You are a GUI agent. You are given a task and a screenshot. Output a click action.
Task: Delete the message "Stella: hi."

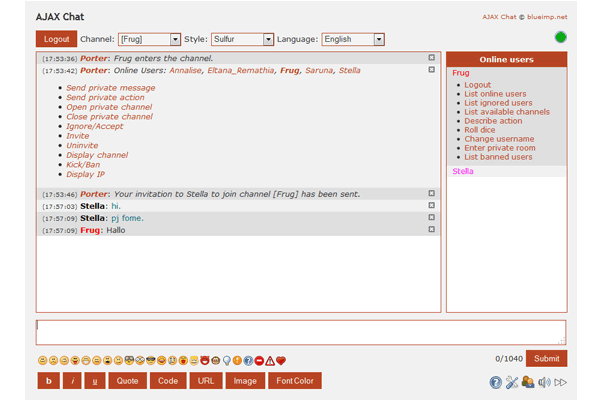tap(432, 205)
